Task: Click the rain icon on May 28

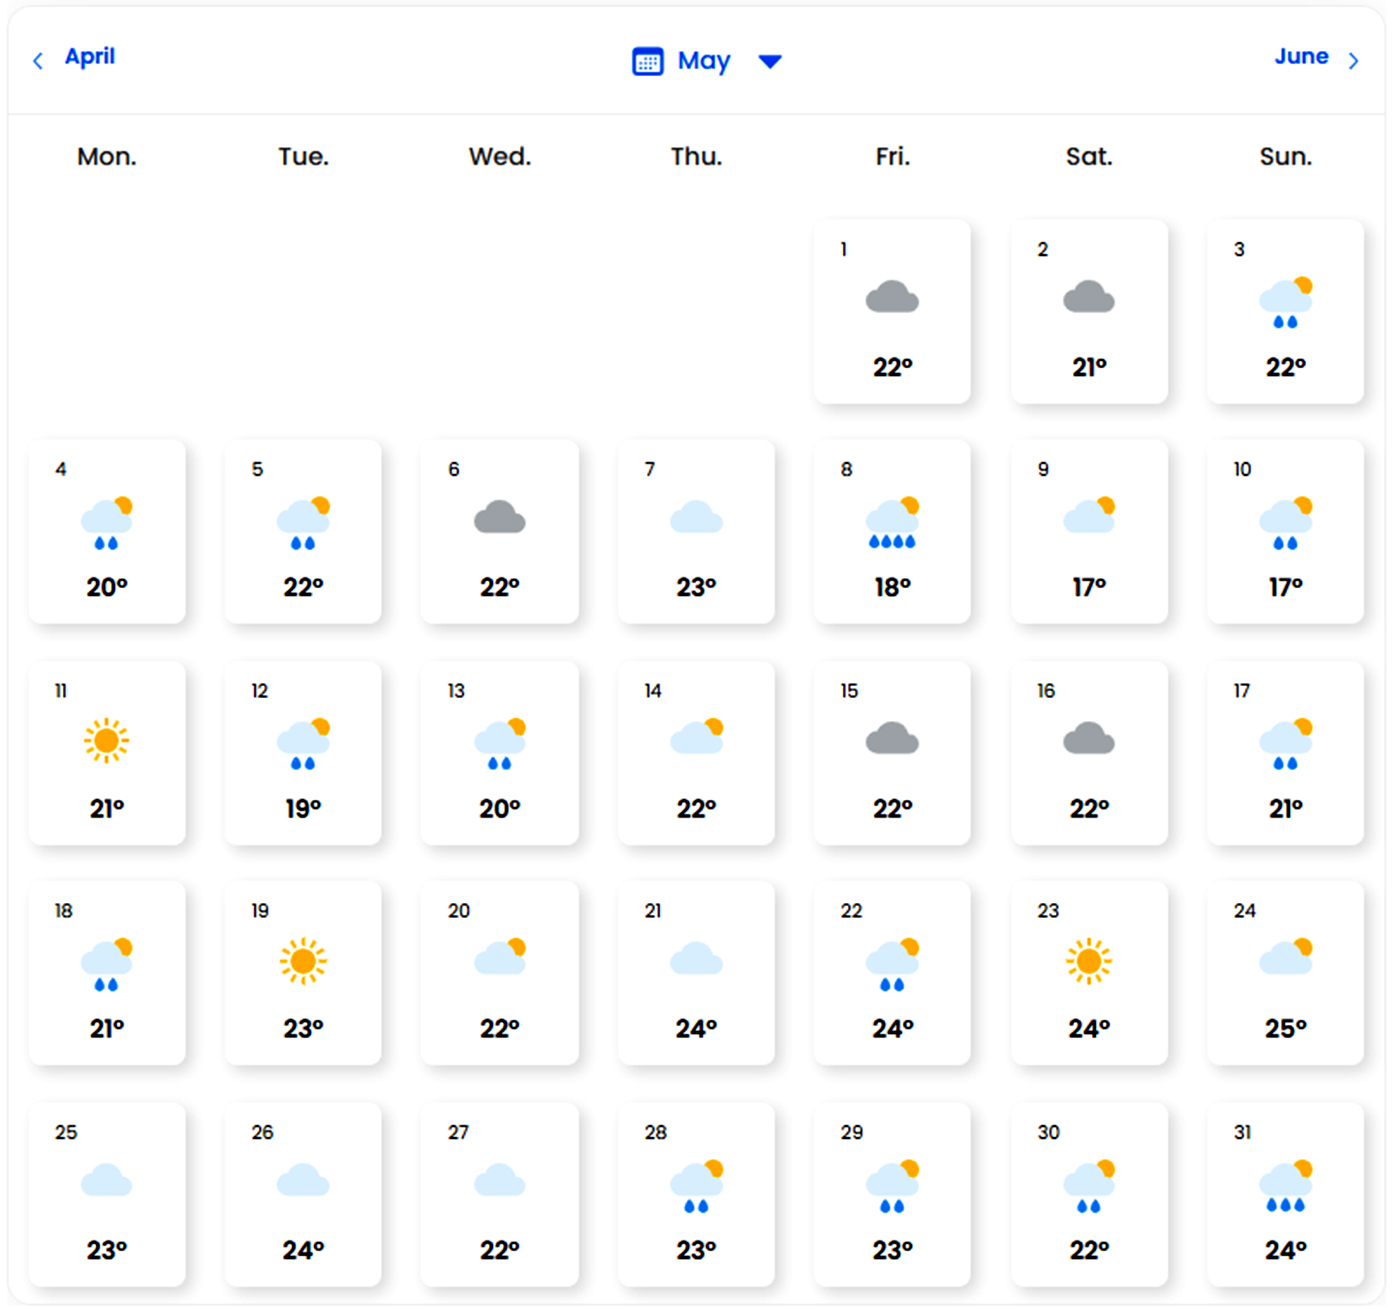Action: [x=696, y=1186]
